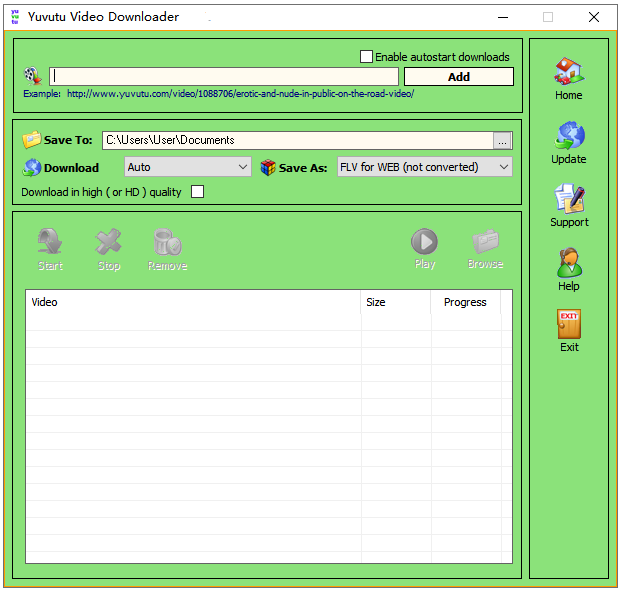621x593 pixels.
Task: Click the Remove trash bin icon
Action: point(167,242)
